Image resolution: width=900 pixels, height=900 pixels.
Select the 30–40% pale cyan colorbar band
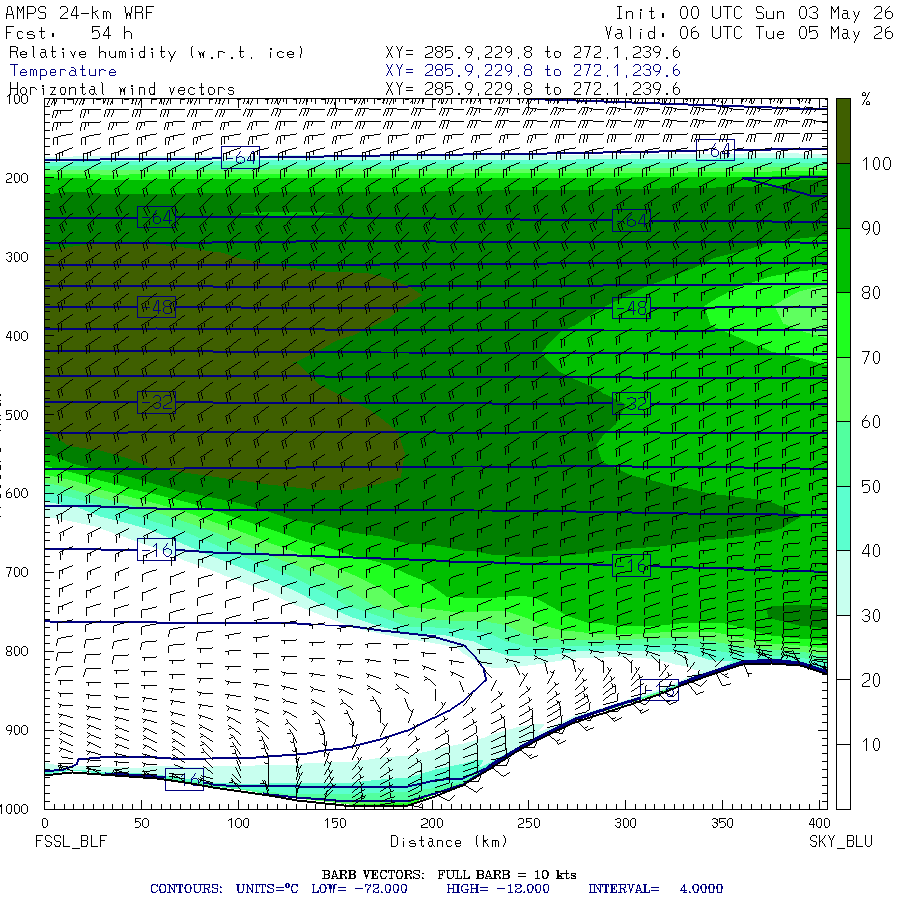[x=843, y=583]
